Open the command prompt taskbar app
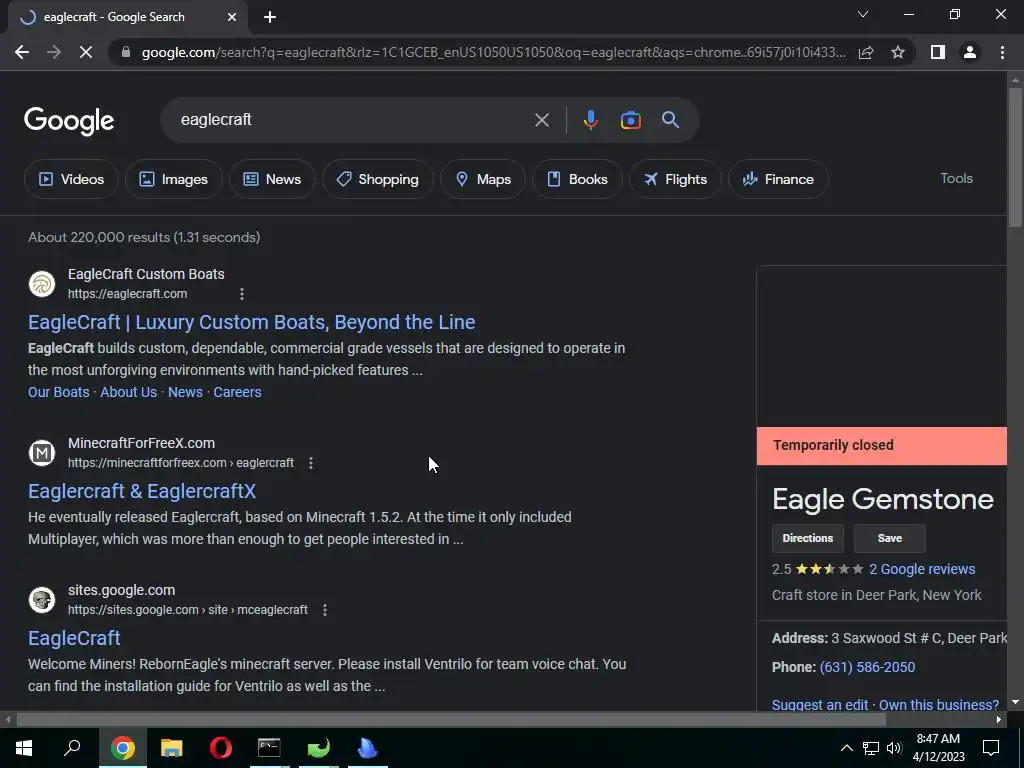The width and height of the screenshot is (1024, 768). [269, 748]
